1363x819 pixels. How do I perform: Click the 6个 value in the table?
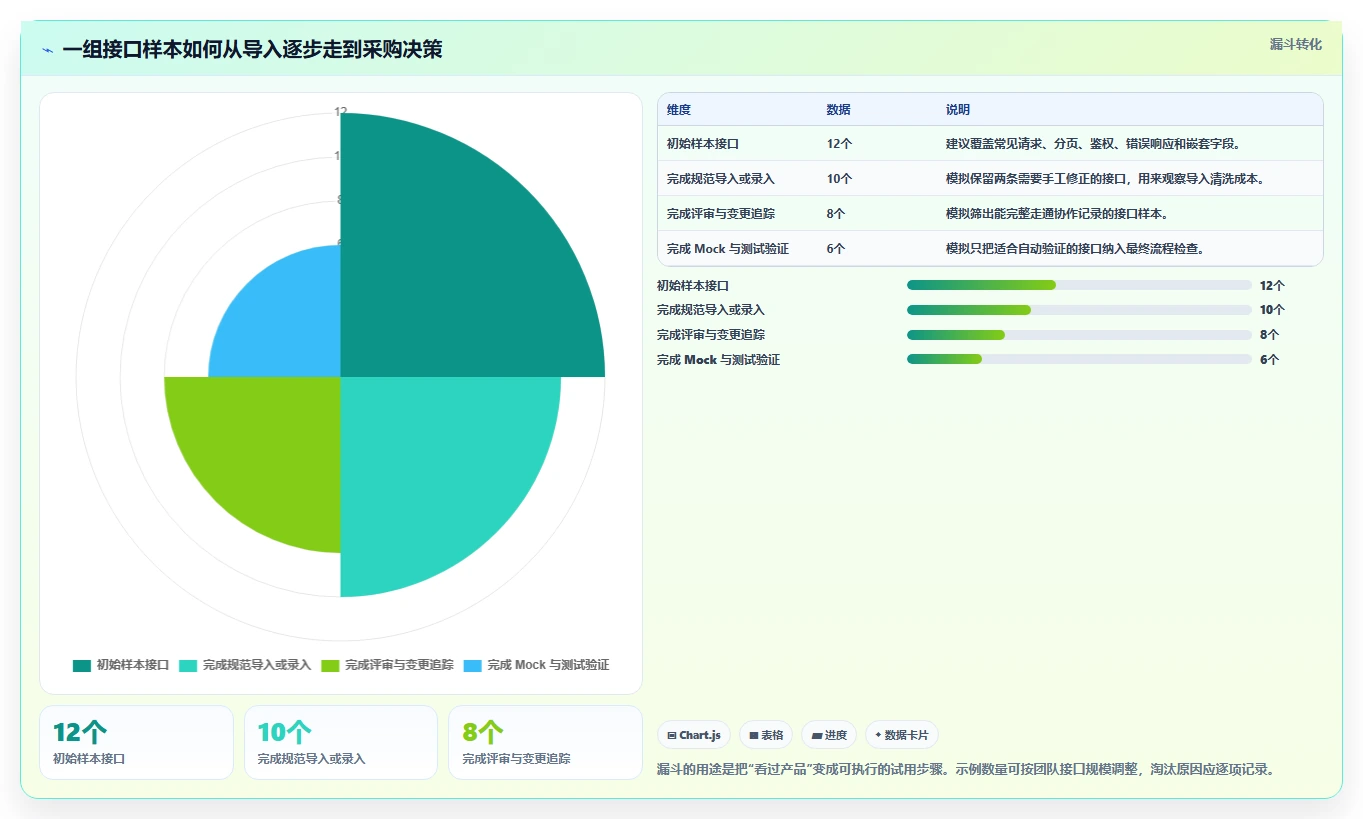pos(836,249)
